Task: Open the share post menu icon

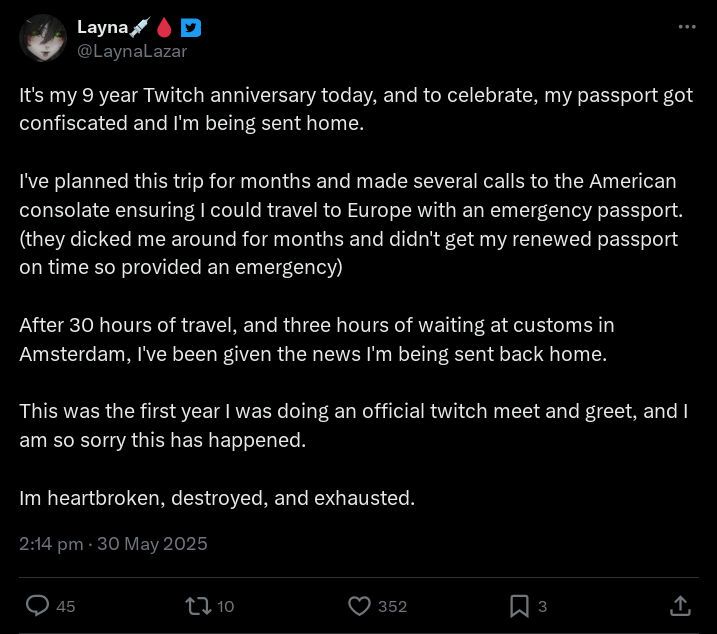Action: [680, 605]
